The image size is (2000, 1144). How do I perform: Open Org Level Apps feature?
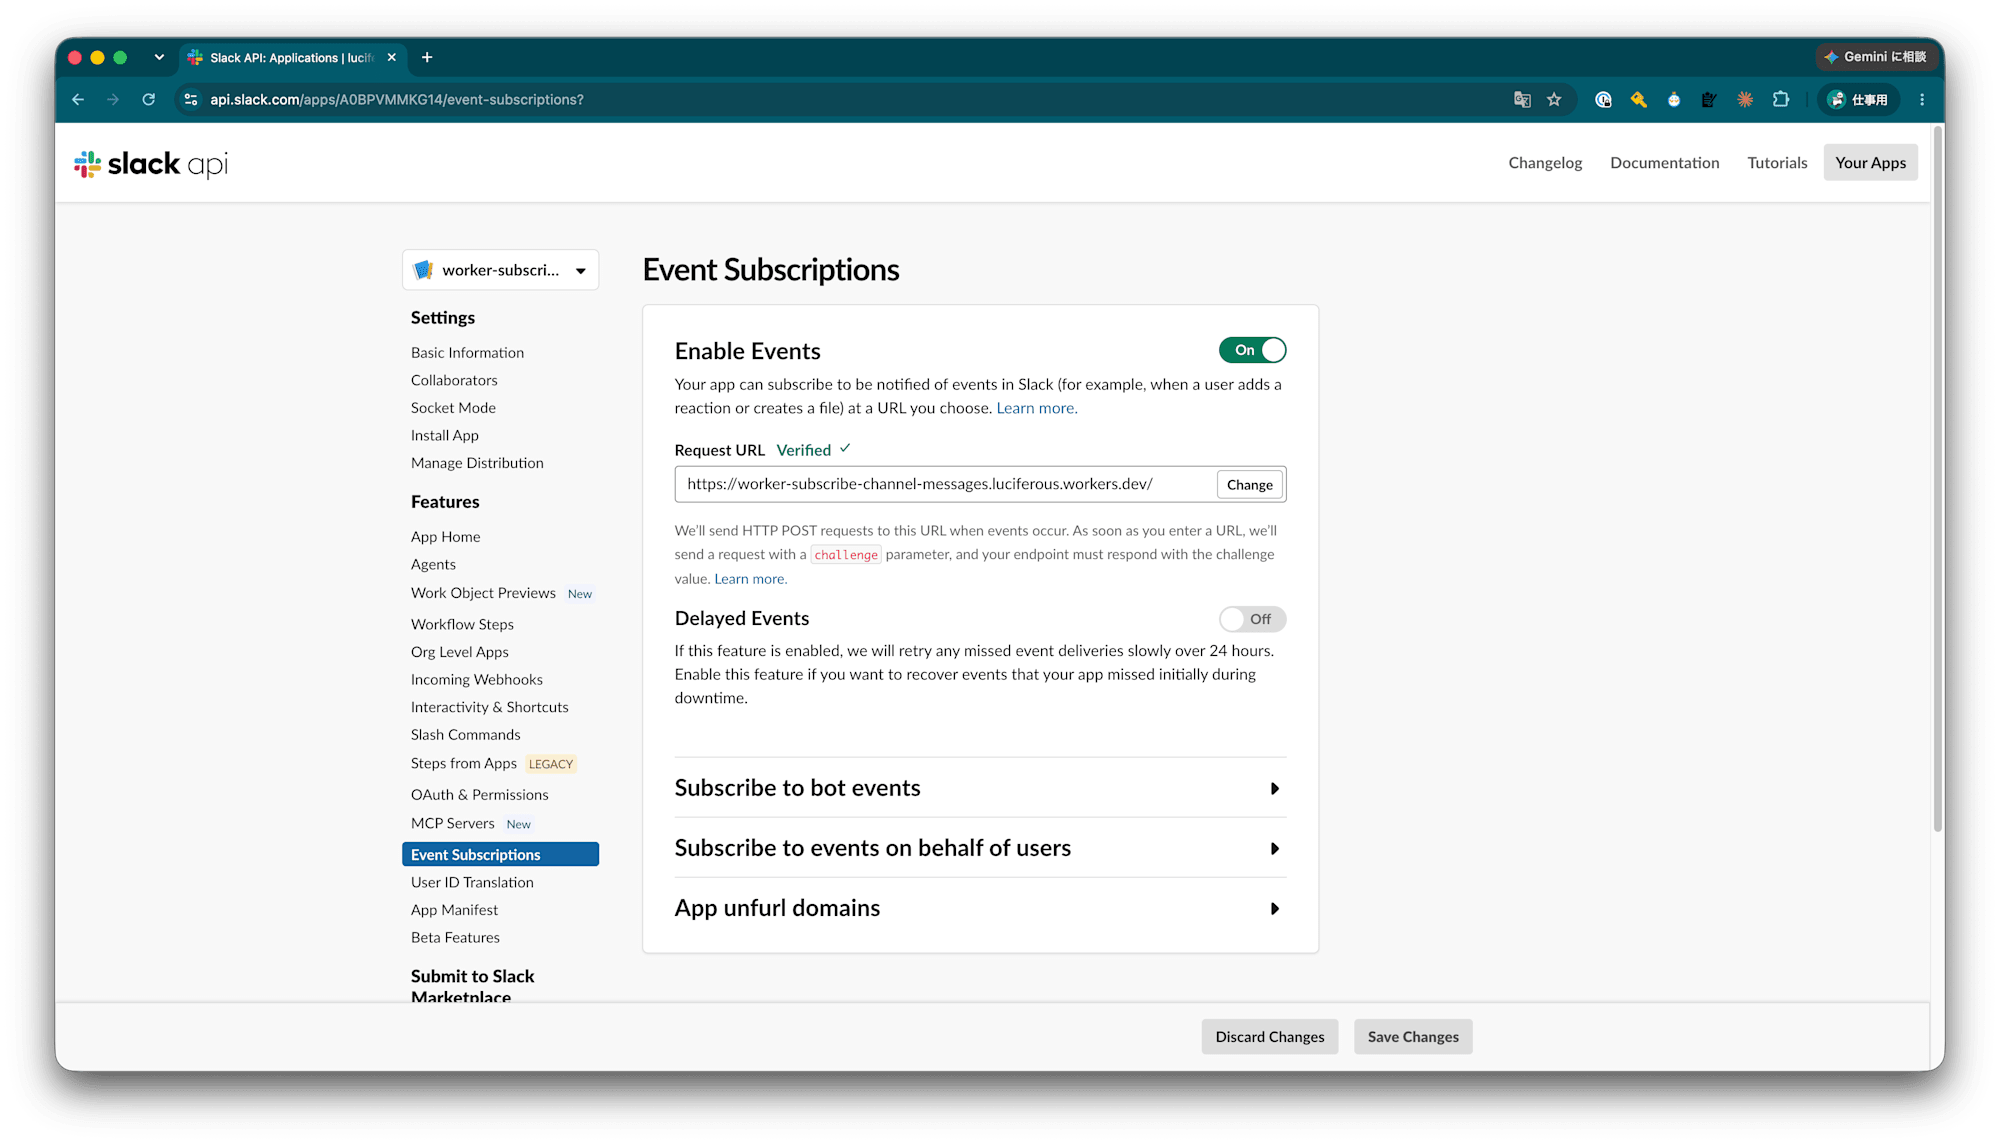pos(460,652)
